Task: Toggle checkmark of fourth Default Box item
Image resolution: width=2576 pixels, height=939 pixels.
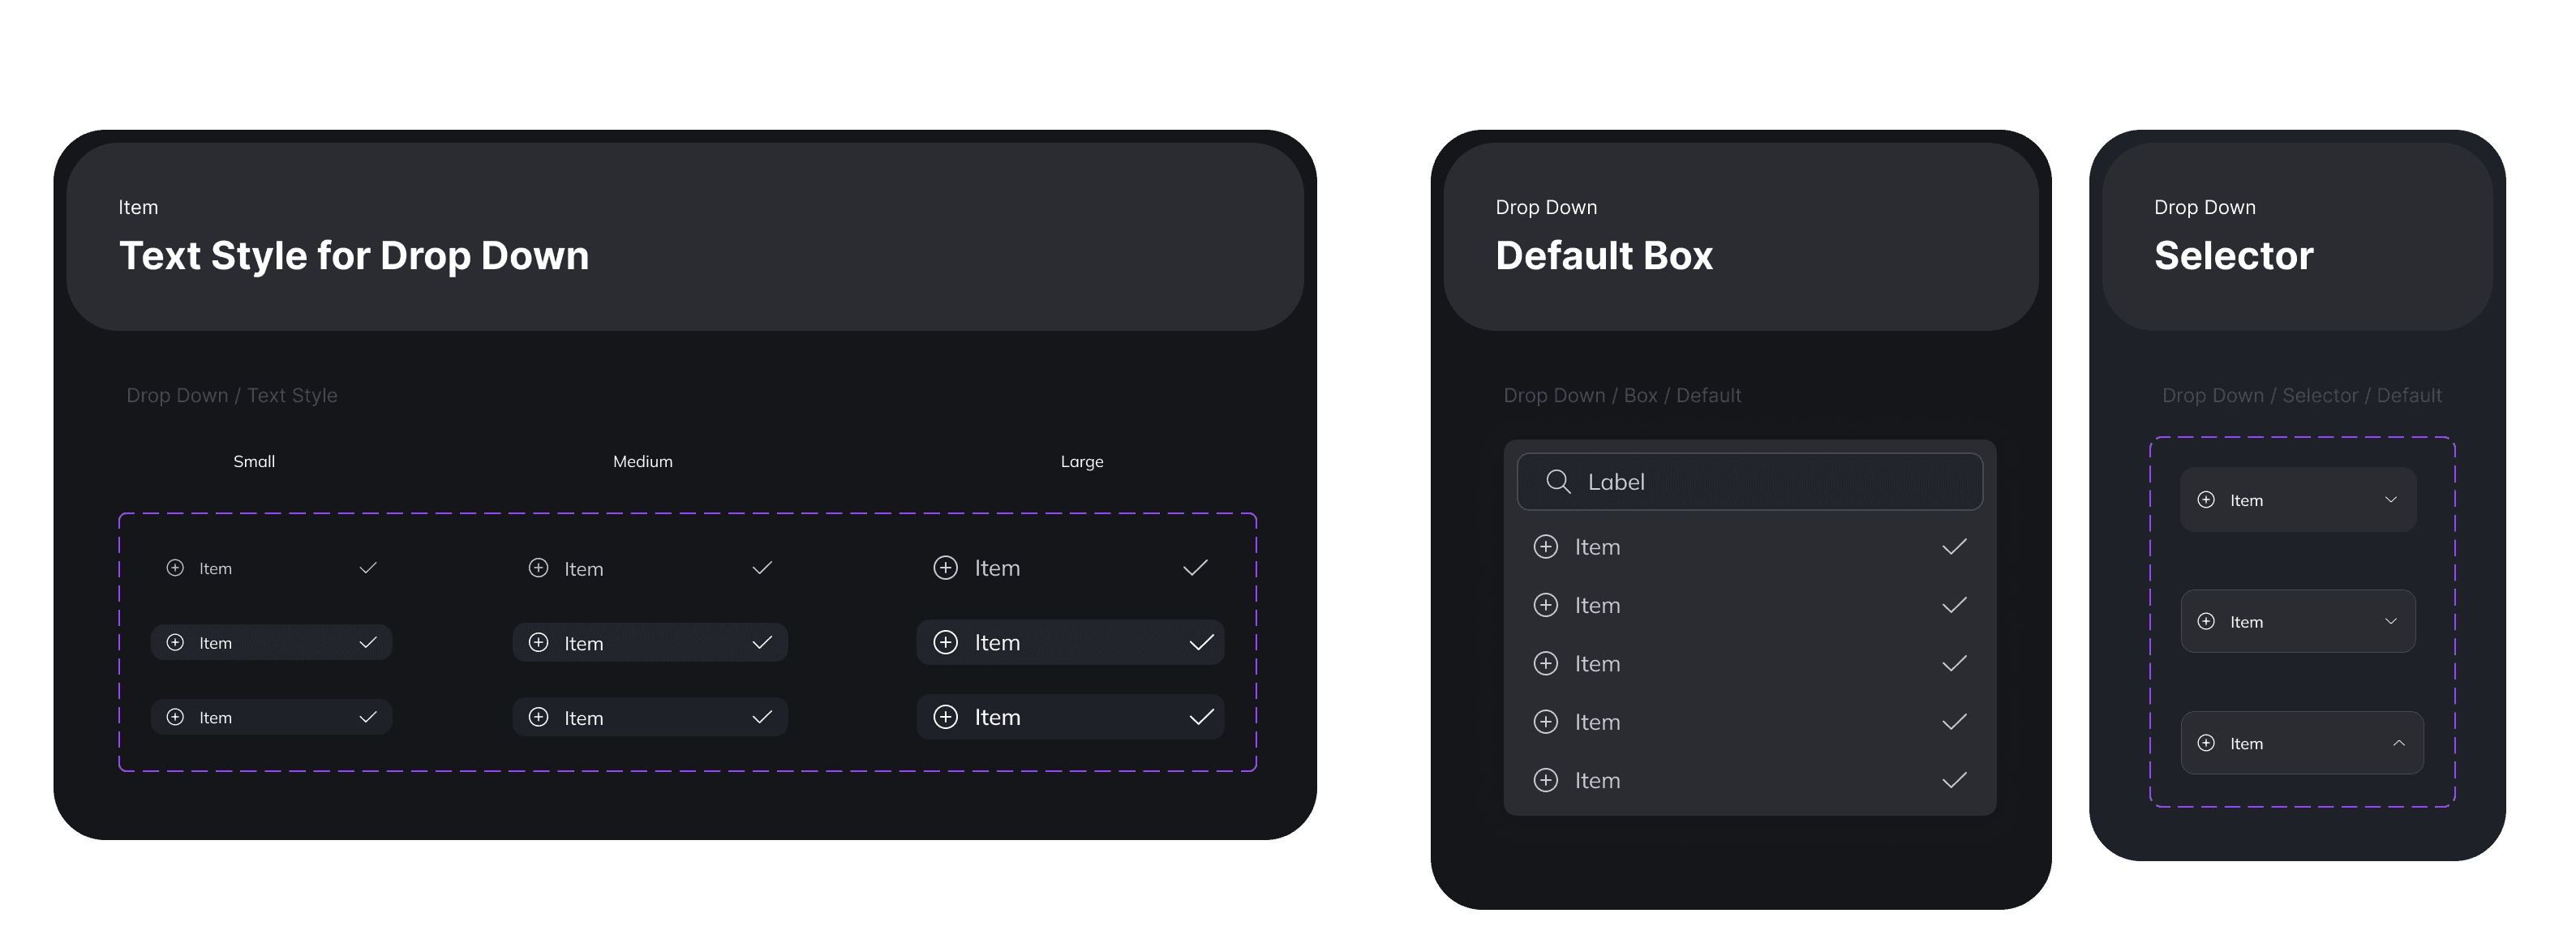Action: 1954,722
